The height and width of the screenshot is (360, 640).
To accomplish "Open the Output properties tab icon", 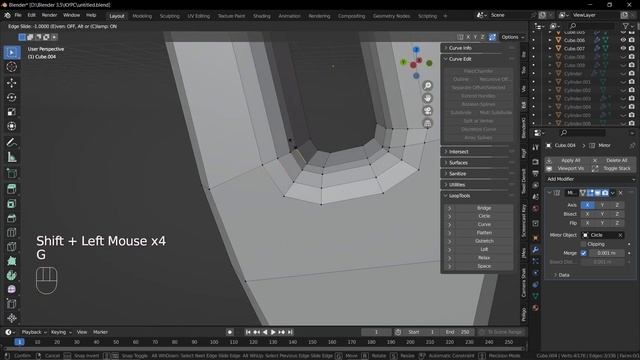I will point(535,173).
